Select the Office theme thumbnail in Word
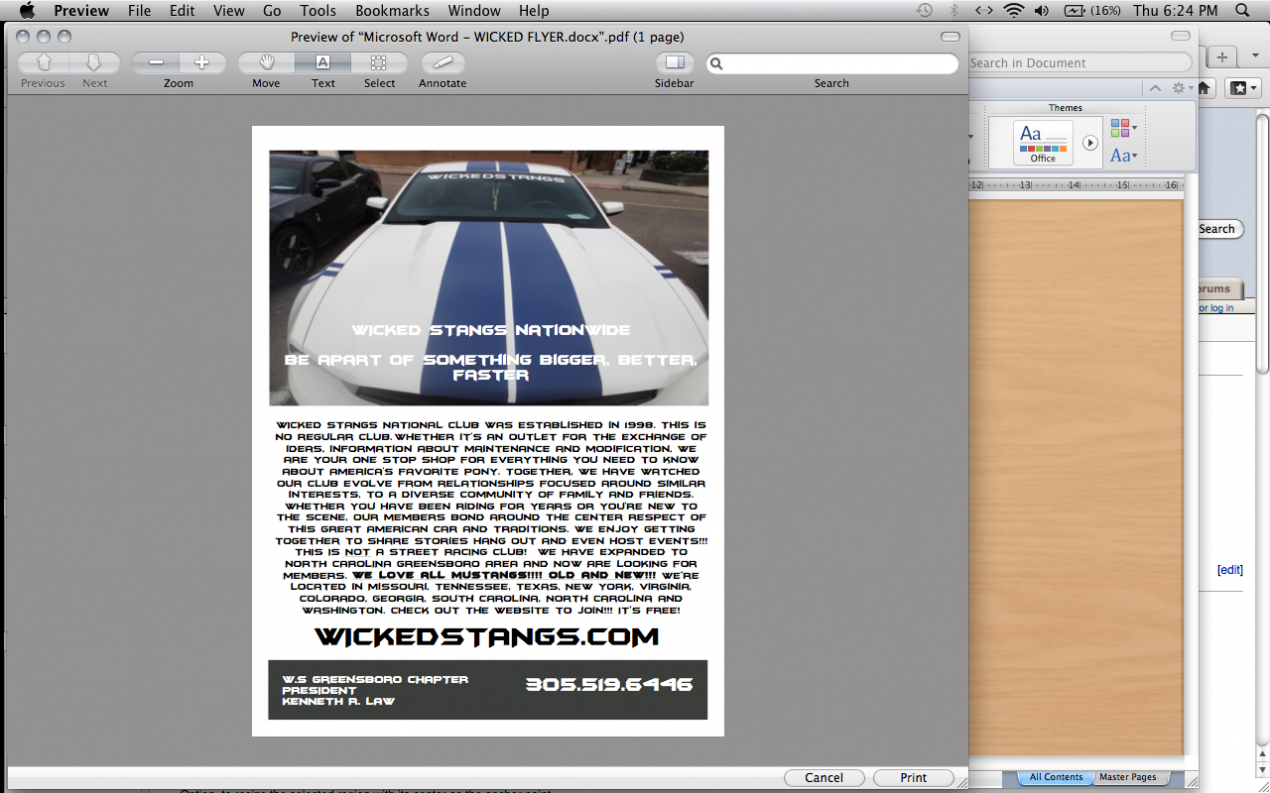Viewport: 1270px width, 793px height. (x=1043, y=143)
